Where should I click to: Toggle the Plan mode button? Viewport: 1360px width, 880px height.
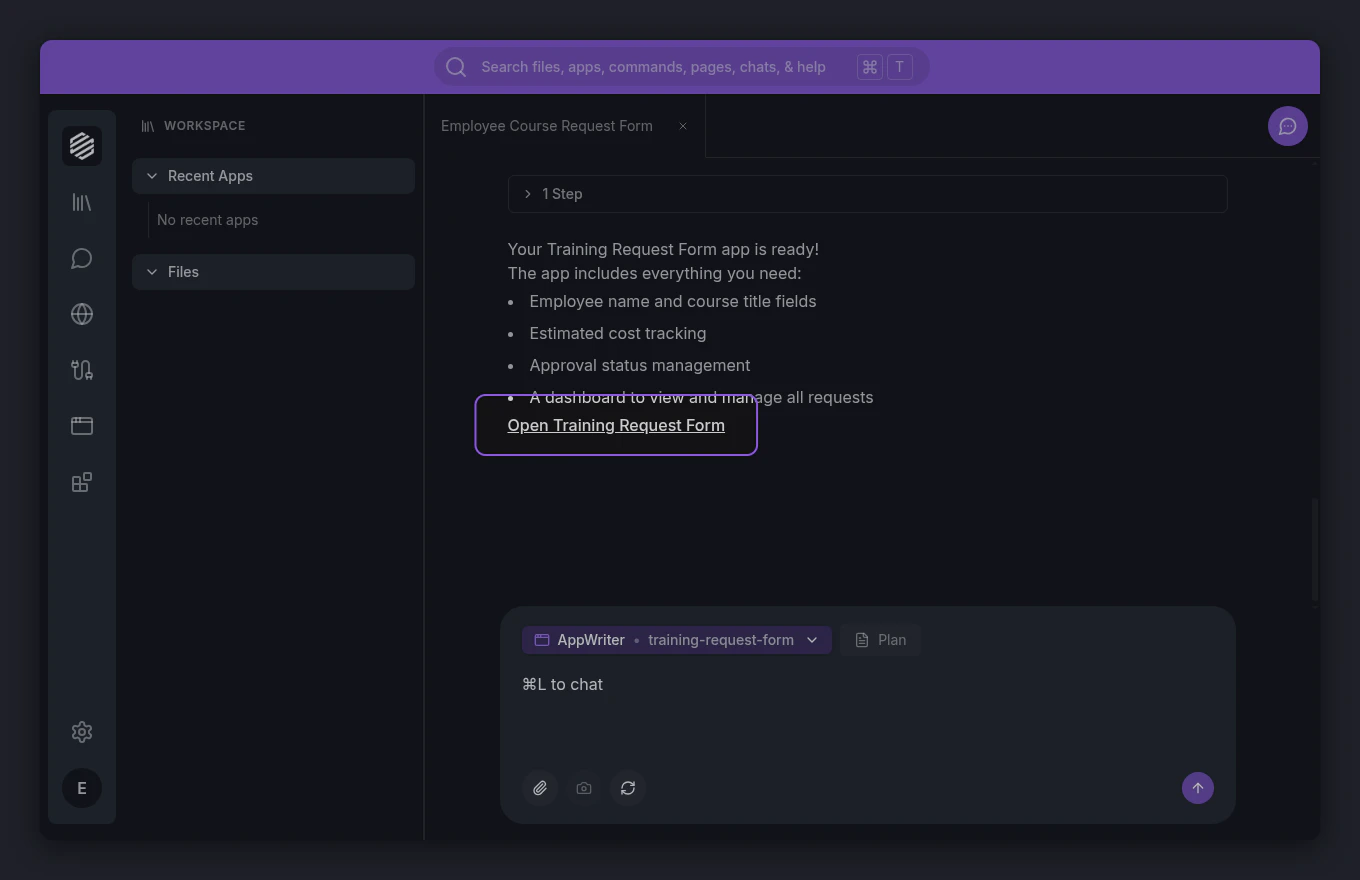pyautogui.click(x=881, y=640)
